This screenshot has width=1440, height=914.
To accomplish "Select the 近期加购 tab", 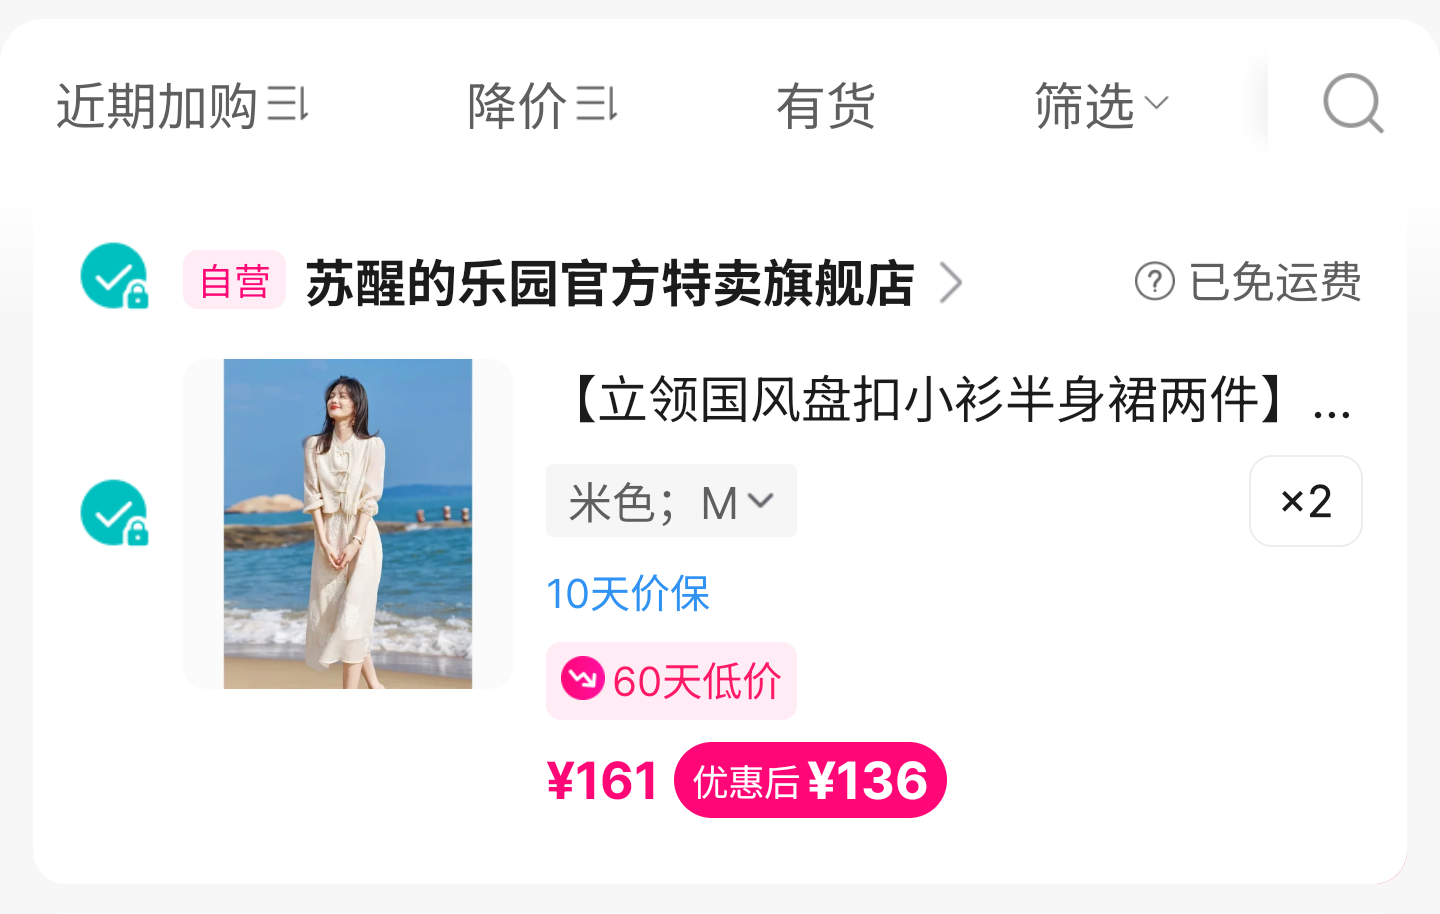I will pyautogui.click(x=157, y=105).
